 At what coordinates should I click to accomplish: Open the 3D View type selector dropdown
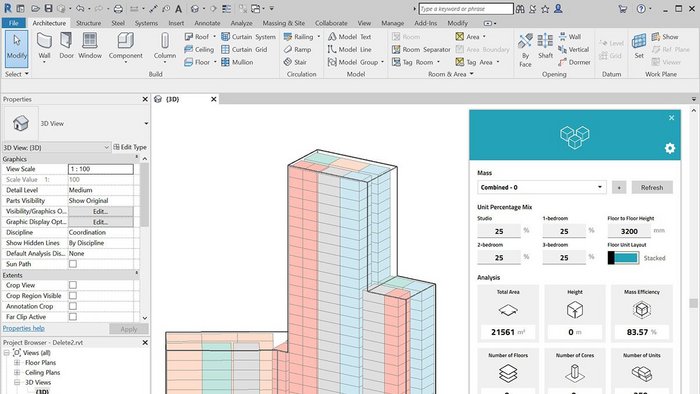(146, 124)
